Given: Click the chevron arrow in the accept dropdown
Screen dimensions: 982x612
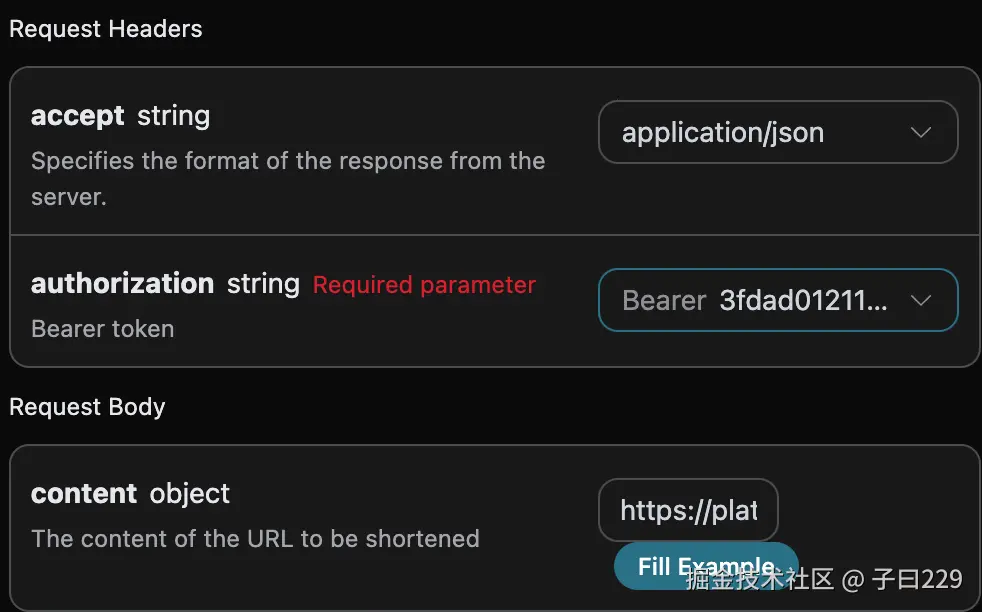Looking at the screenshot, I should pos(921,133).
